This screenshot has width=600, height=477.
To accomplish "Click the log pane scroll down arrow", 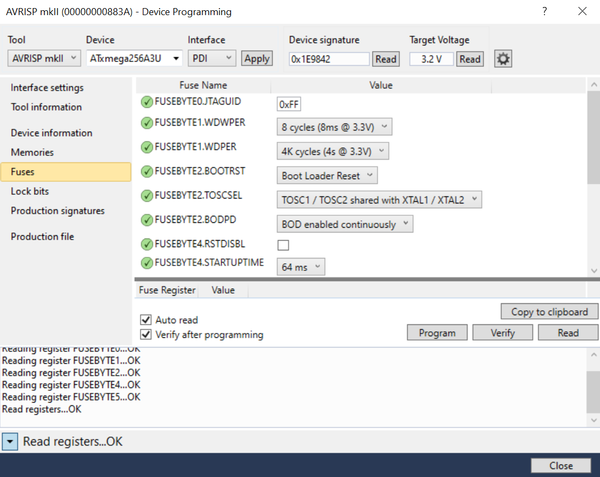I will pos(594,420).
